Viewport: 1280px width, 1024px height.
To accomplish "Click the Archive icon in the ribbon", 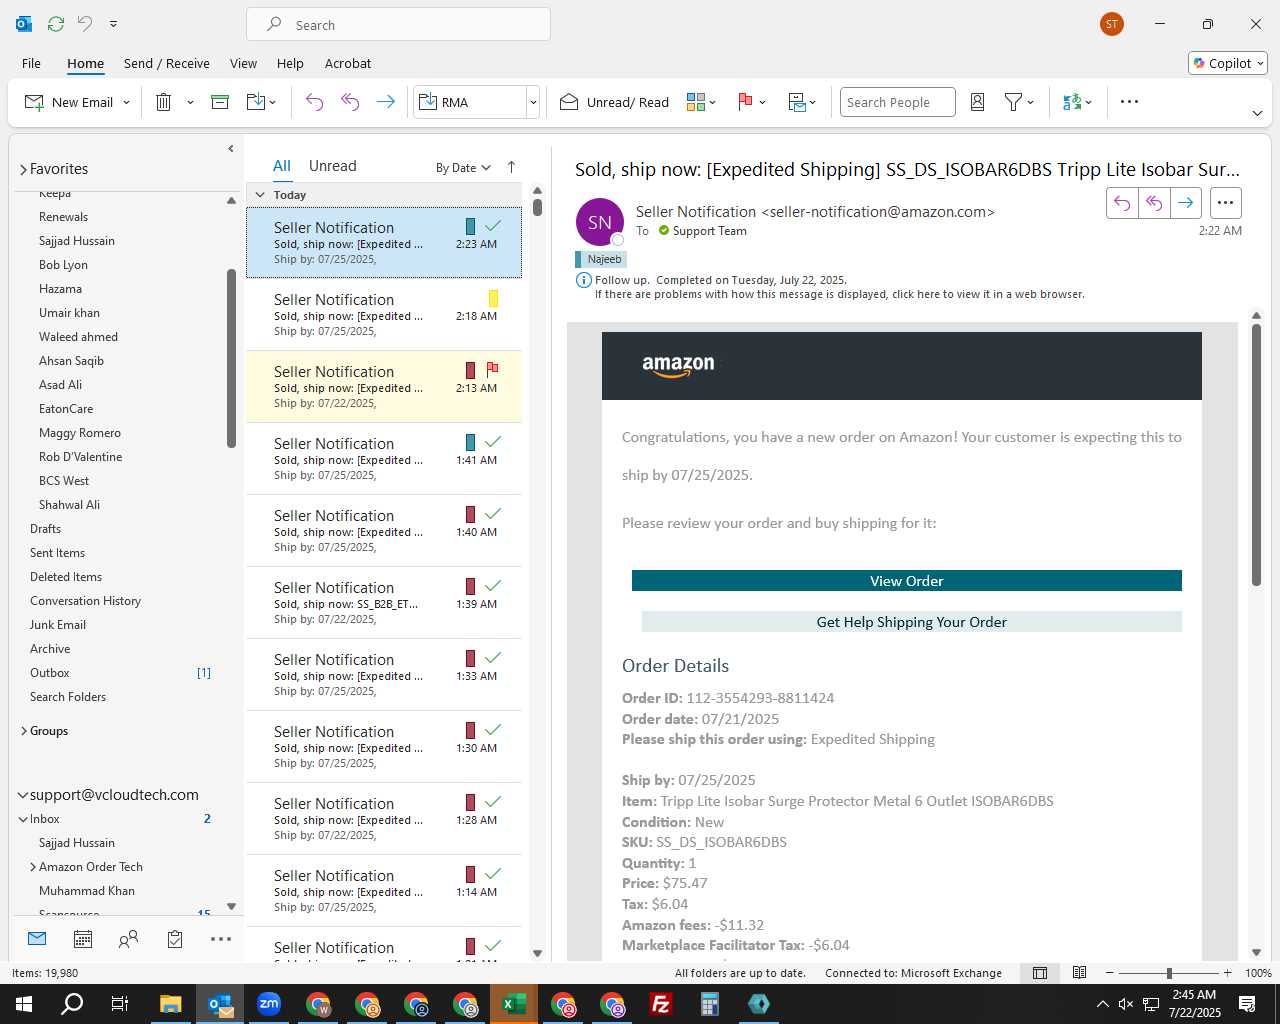I will click(220, 102).
